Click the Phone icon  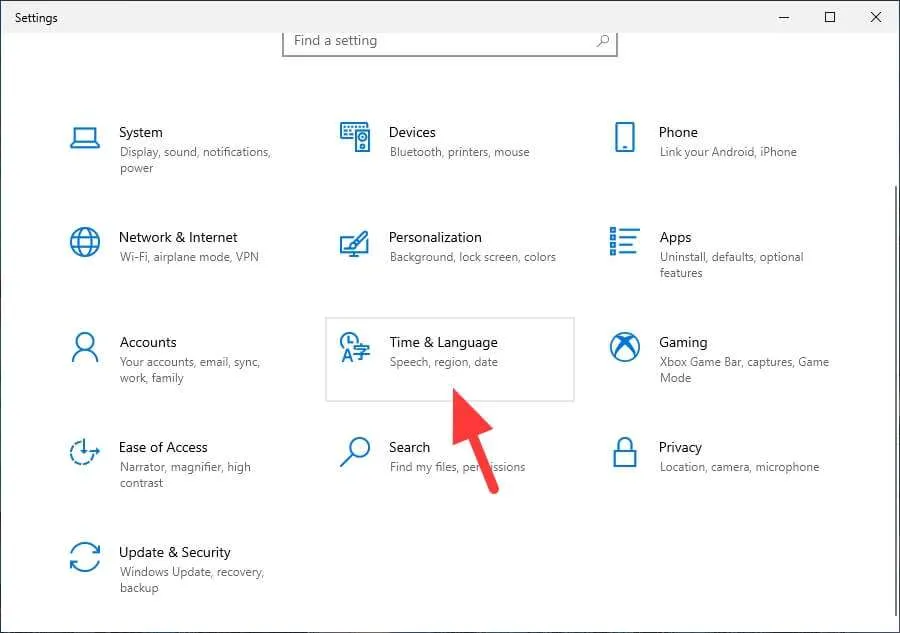(624, 137)
